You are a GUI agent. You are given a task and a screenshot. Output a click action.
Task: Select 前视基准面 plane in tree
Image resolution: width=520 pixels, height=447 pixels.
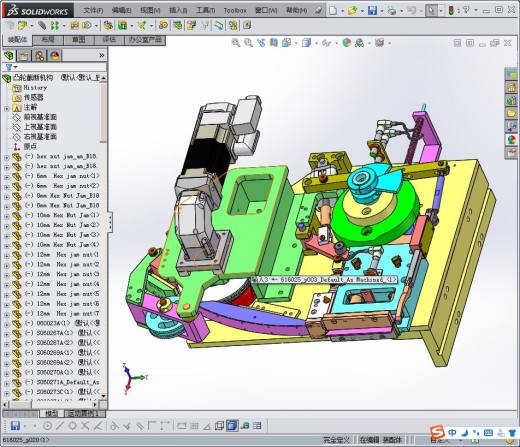coord(40,117)
